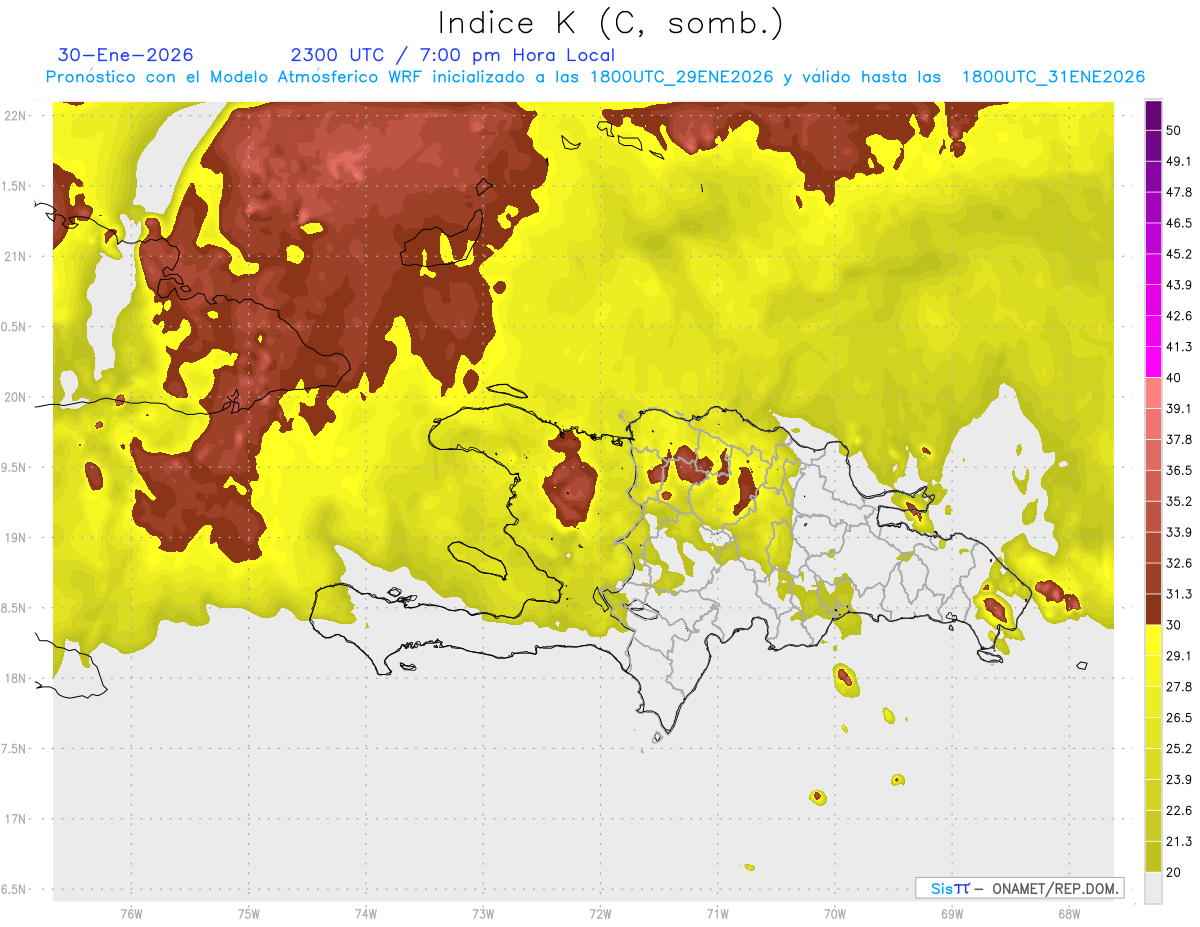1200x927 pixels.
Task: Click the '20N' latitude label
Action: click(x=15, y=397)
